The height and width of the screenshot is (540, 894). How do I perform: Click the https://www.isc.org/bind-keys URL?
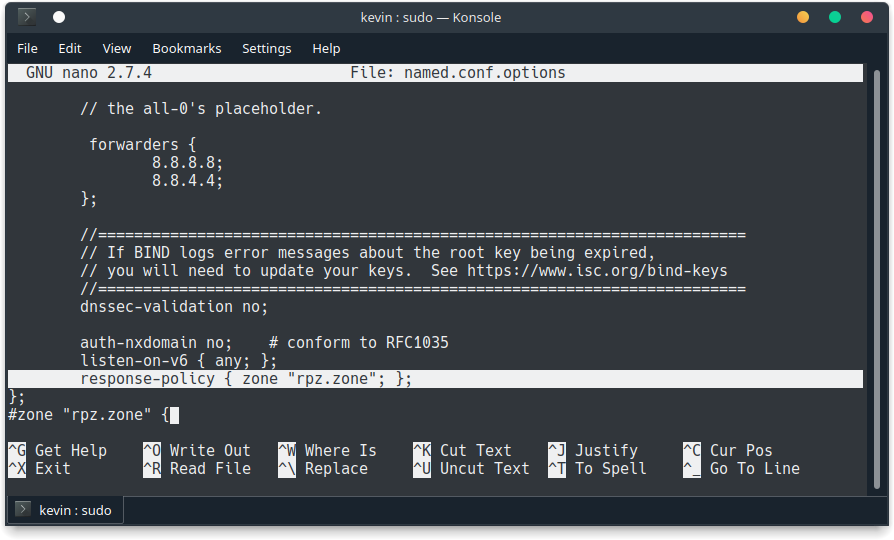597,271
